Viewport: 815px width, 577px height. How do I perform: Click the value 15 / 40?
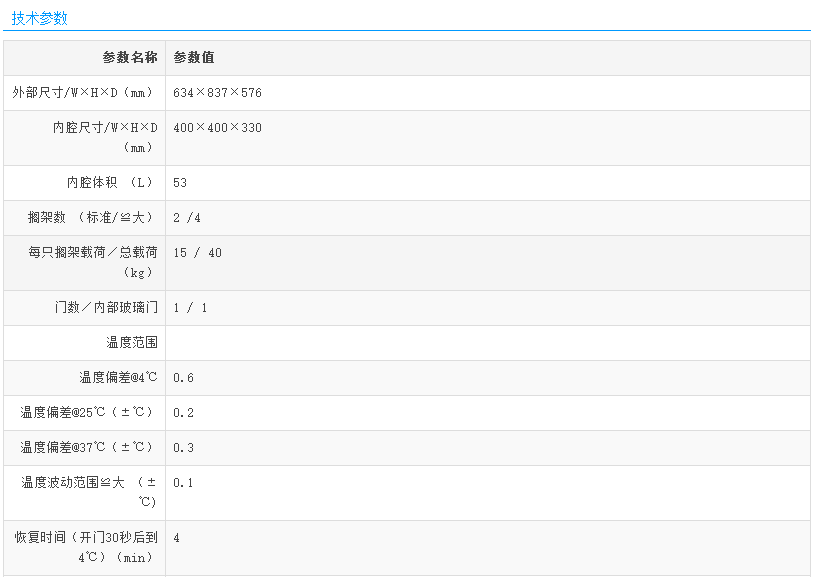(x=197, y=253)
